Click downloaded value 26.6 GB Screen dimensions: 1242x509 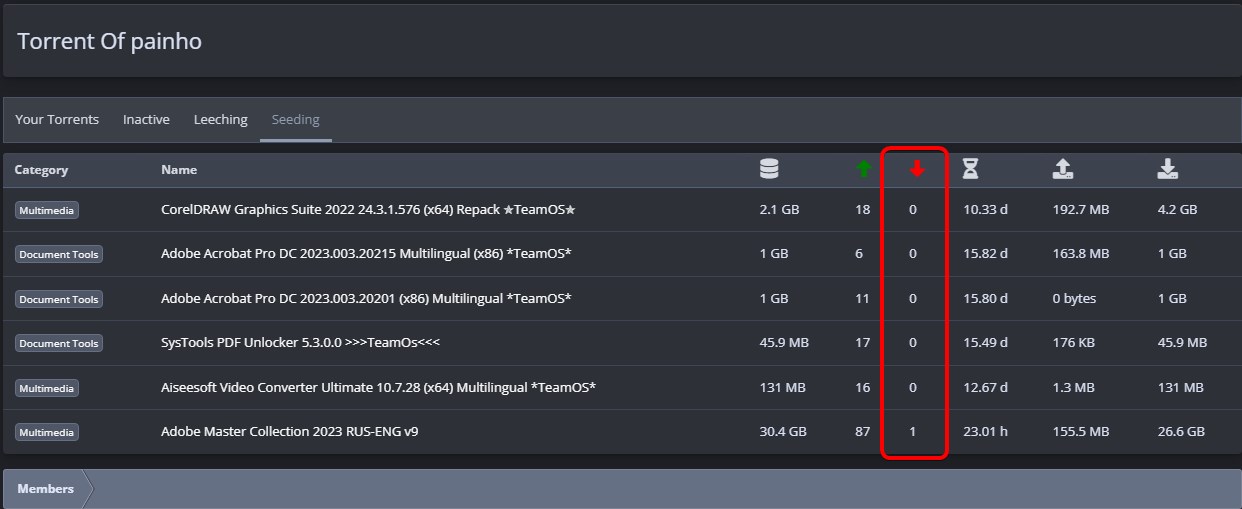click(x=1181, y=432)
